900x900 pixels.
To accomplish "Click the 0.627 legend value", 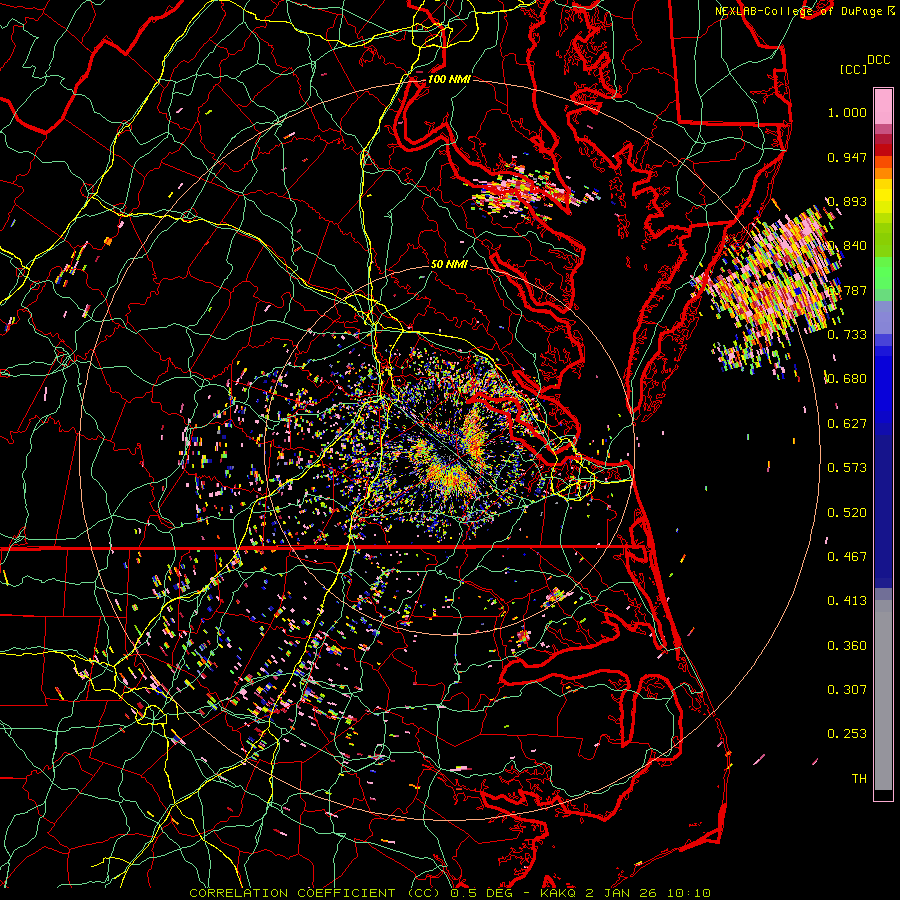I will [x=847, y=424].
